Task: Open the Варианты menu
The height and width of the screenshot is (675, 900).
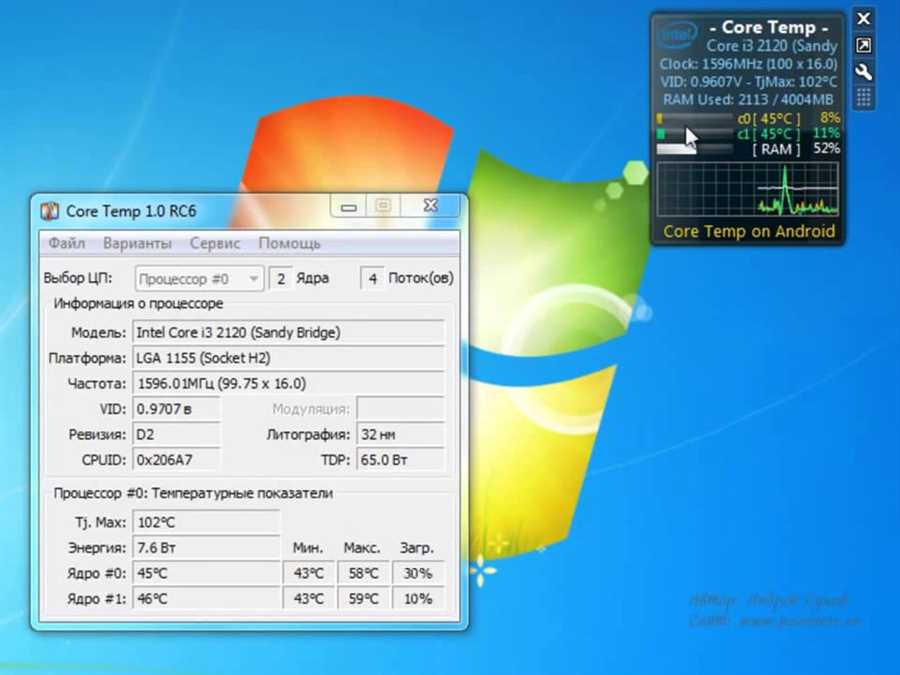Action: 137,243
